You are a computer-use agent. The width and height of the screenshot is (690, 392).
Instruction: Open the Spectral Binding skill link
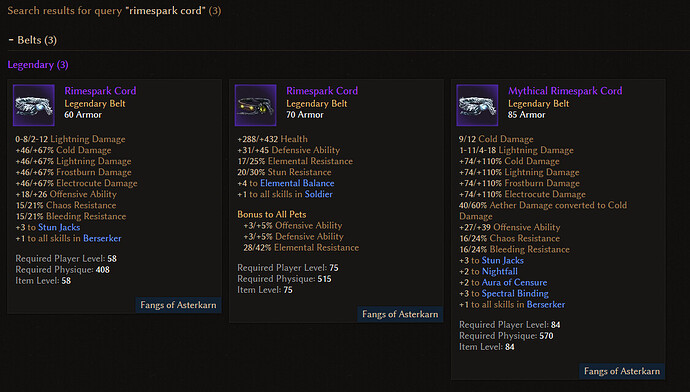[515, 293]
